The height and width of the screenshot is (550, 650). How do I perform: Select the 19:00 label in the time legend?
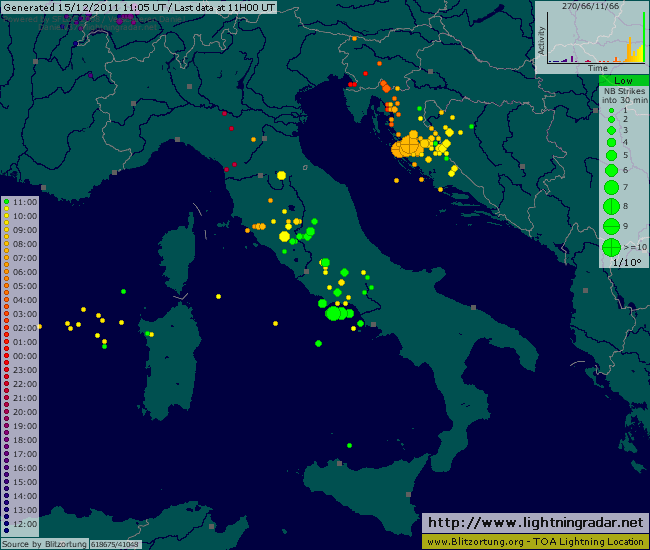[x=25, y=426]
